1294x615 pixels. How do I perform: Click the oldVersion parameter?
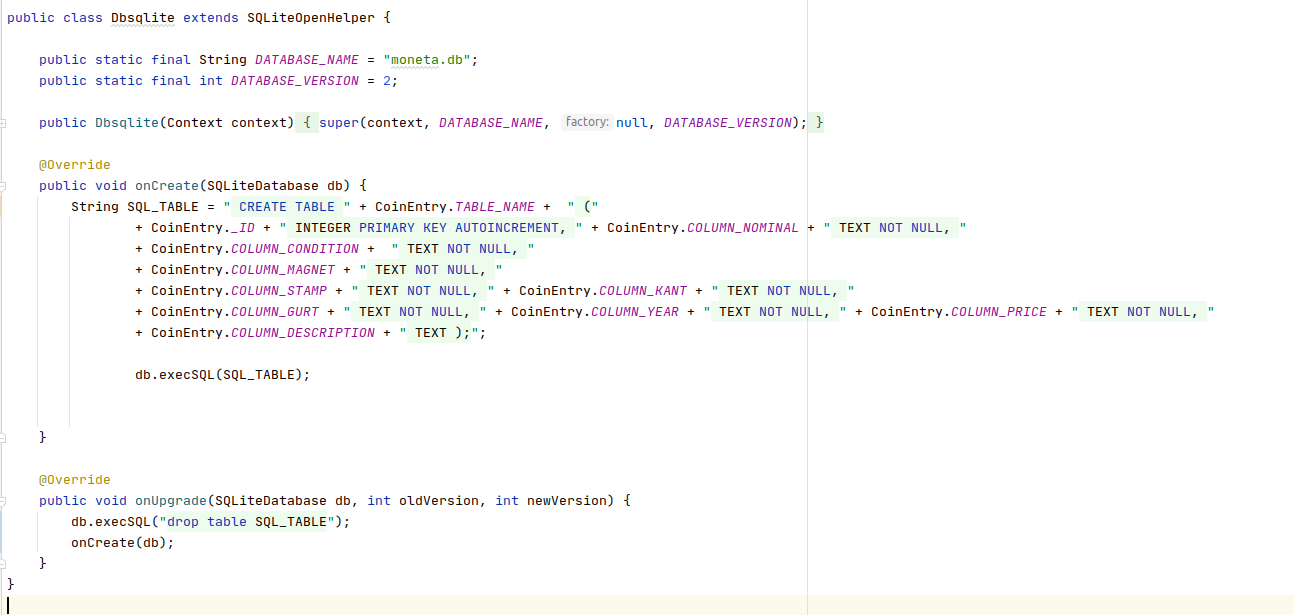(x=439, y=501)
